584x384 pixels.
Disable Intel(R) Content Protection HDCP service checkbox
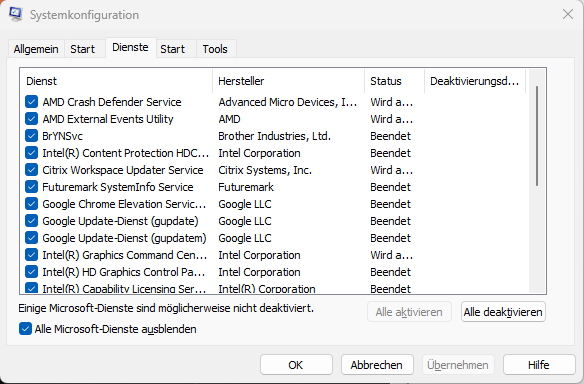[x=31, y=153]
